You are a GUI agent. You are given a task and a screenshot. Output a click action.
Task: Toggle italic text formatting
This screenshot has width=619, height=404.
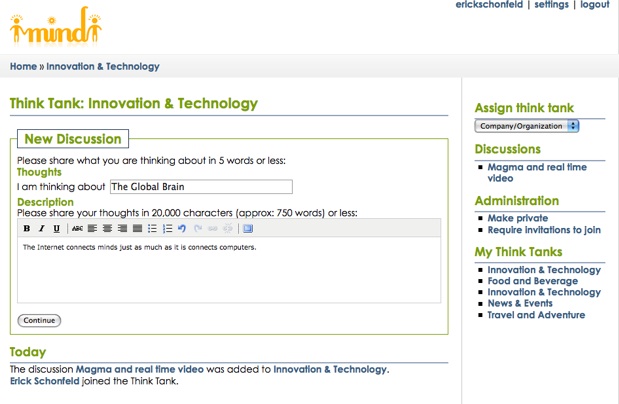pyautogui.click(x=42, y=229)
